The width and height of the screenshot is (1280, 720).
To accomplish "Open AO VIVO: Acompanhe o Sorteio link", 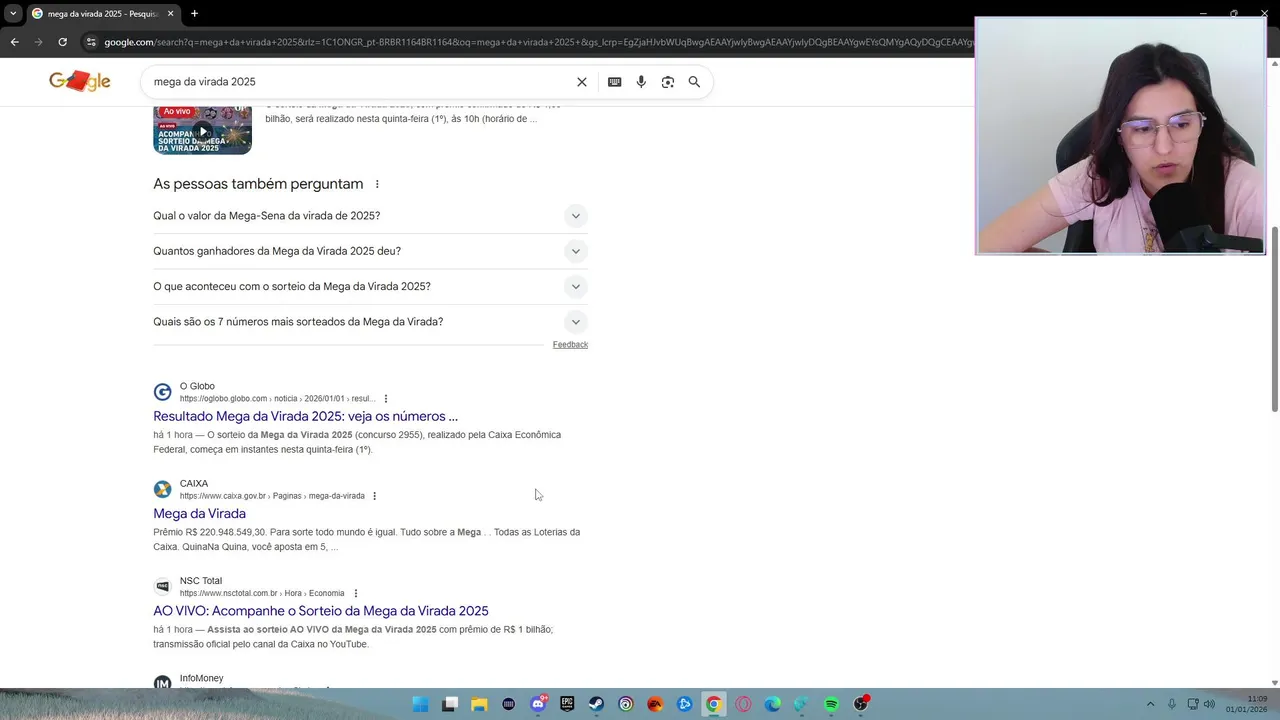I will click(x=321, y=611).
